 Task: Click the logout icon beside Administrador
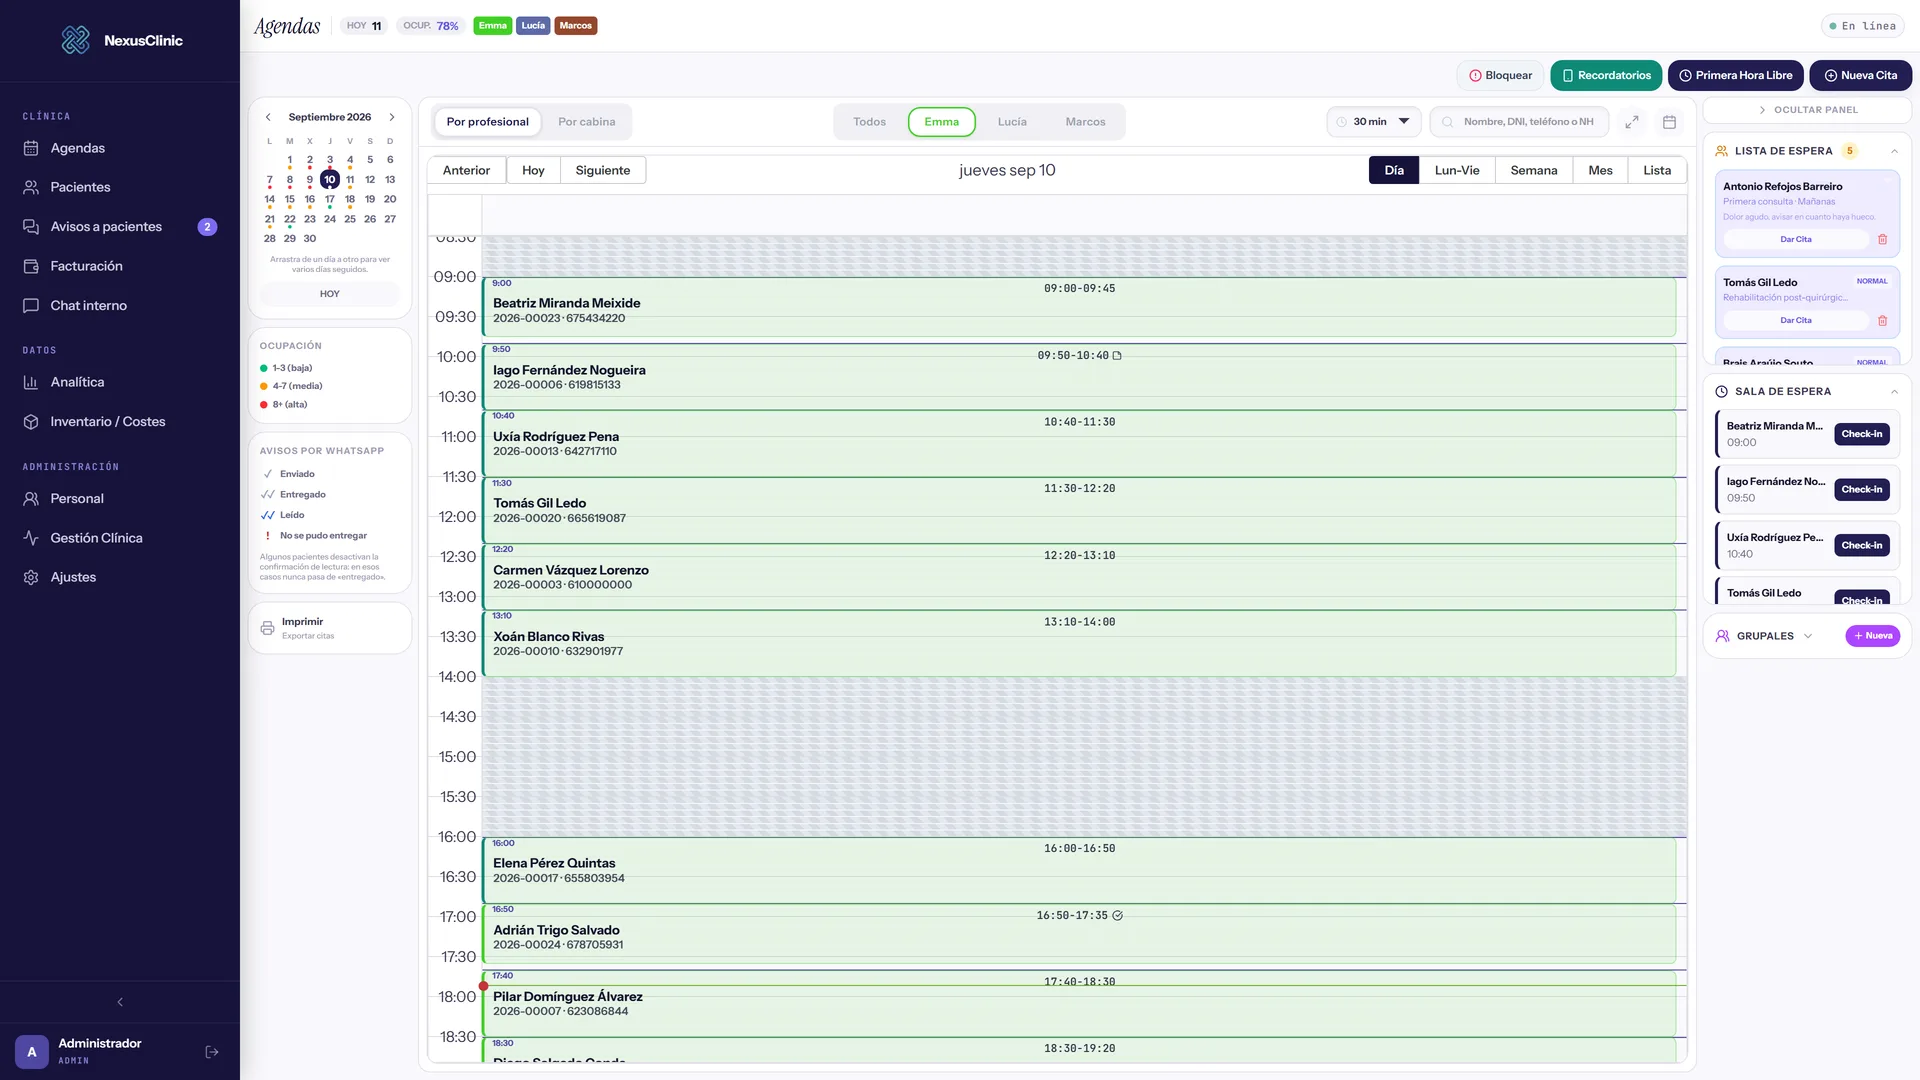point(212,1052)
